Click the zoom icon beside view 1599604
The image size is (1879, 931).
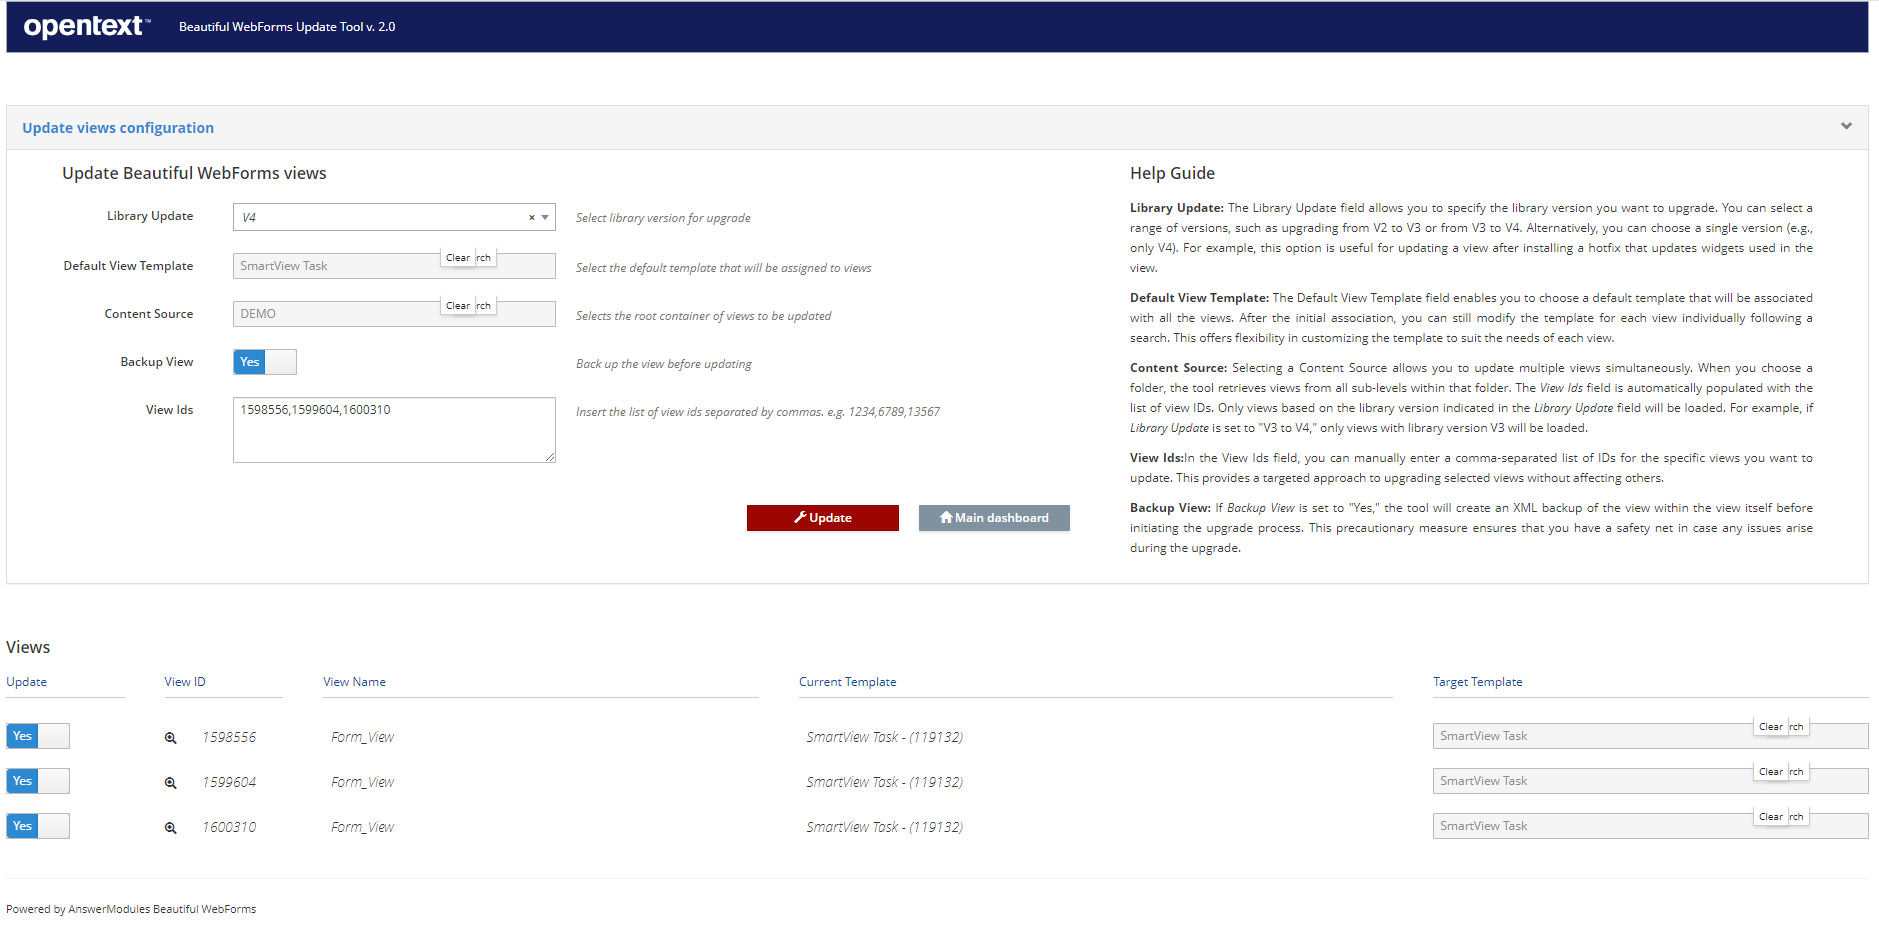[170, 783]
